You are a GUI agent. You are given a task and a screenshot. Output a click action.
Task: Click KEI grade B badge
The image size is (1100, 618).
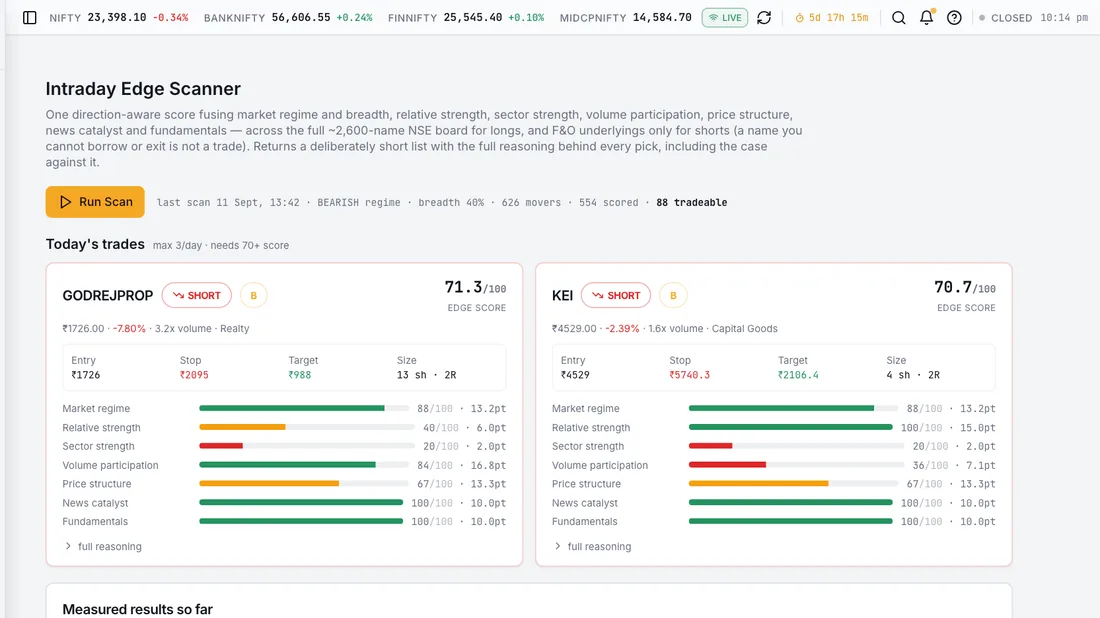(x=673, y=295)
